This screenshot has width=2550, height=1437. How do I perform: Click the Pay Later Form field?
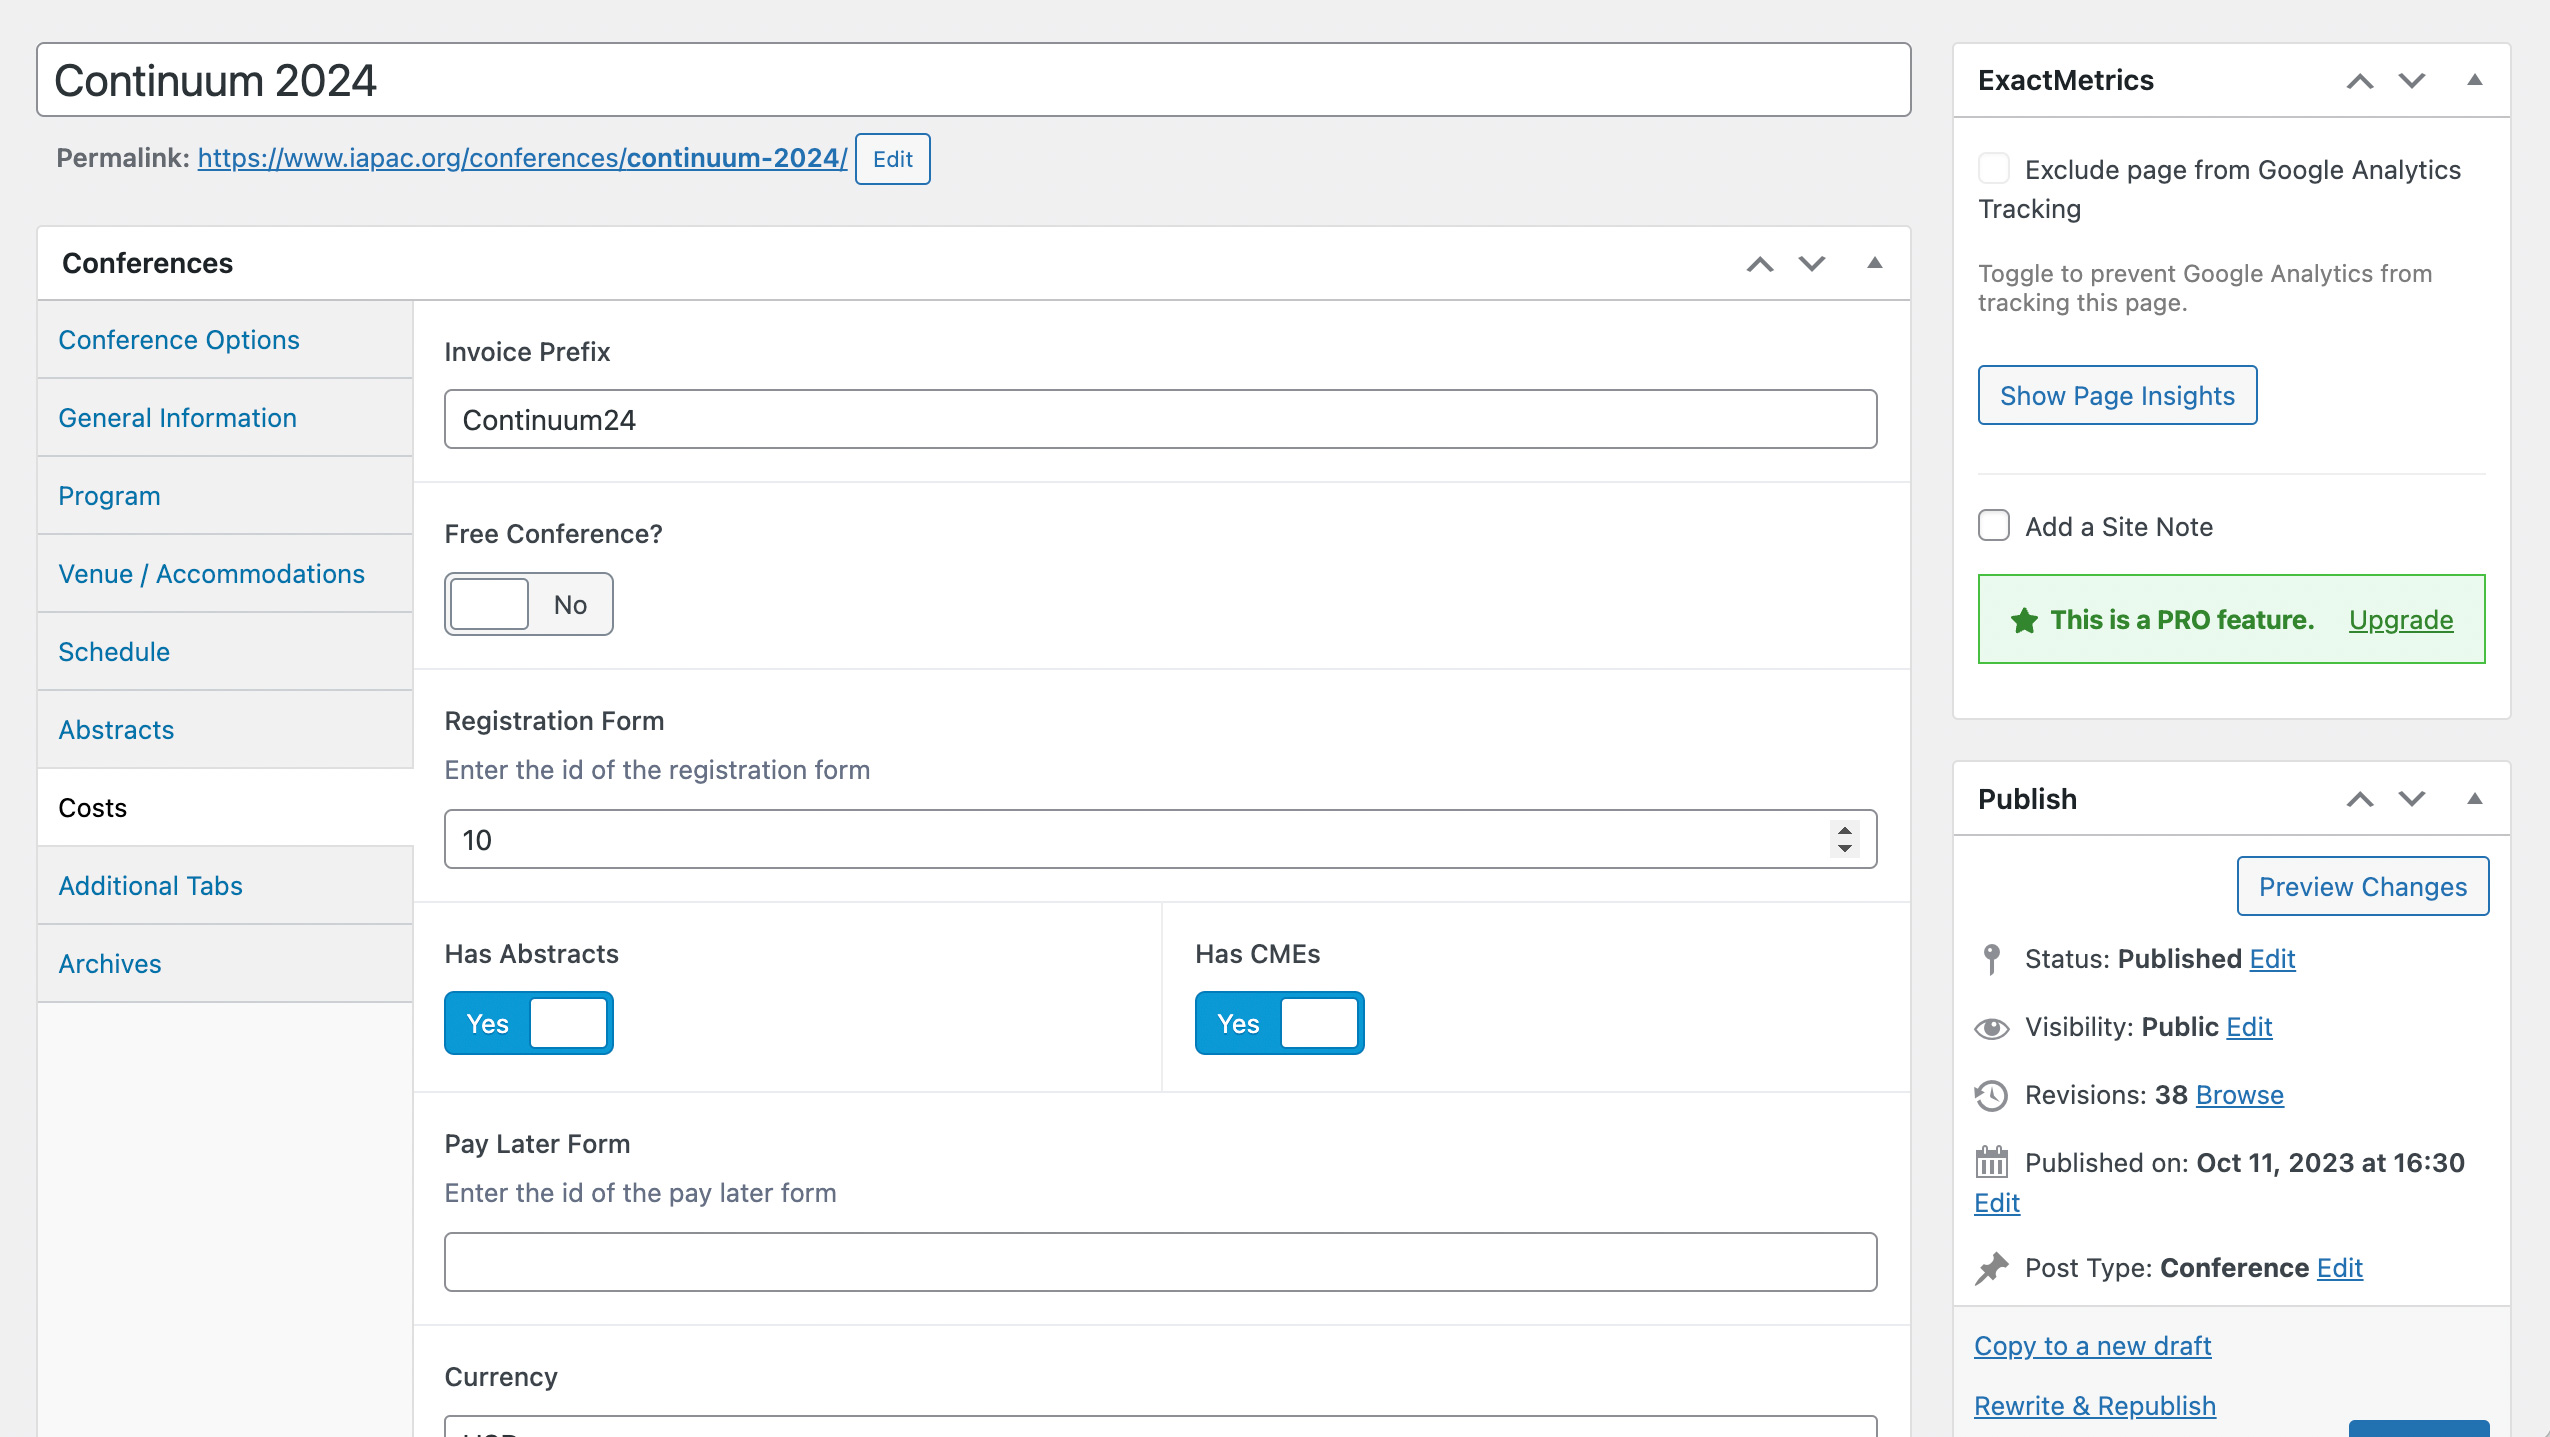coord(1160,1262)
